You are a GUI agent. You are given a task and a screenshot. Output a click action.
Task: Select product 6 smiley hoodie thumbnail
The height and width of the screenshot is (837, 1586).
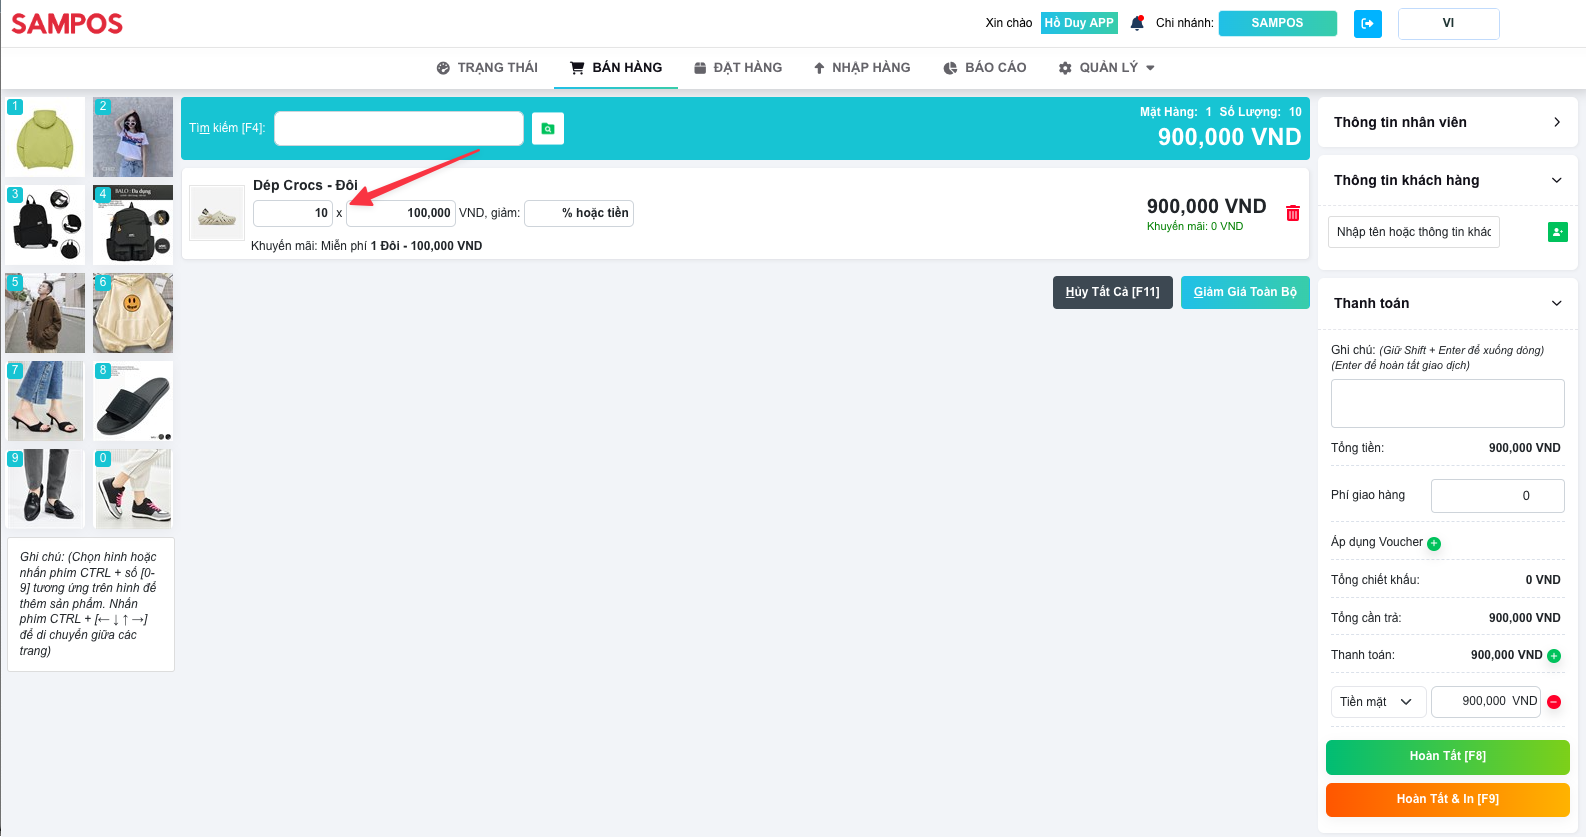133,313
